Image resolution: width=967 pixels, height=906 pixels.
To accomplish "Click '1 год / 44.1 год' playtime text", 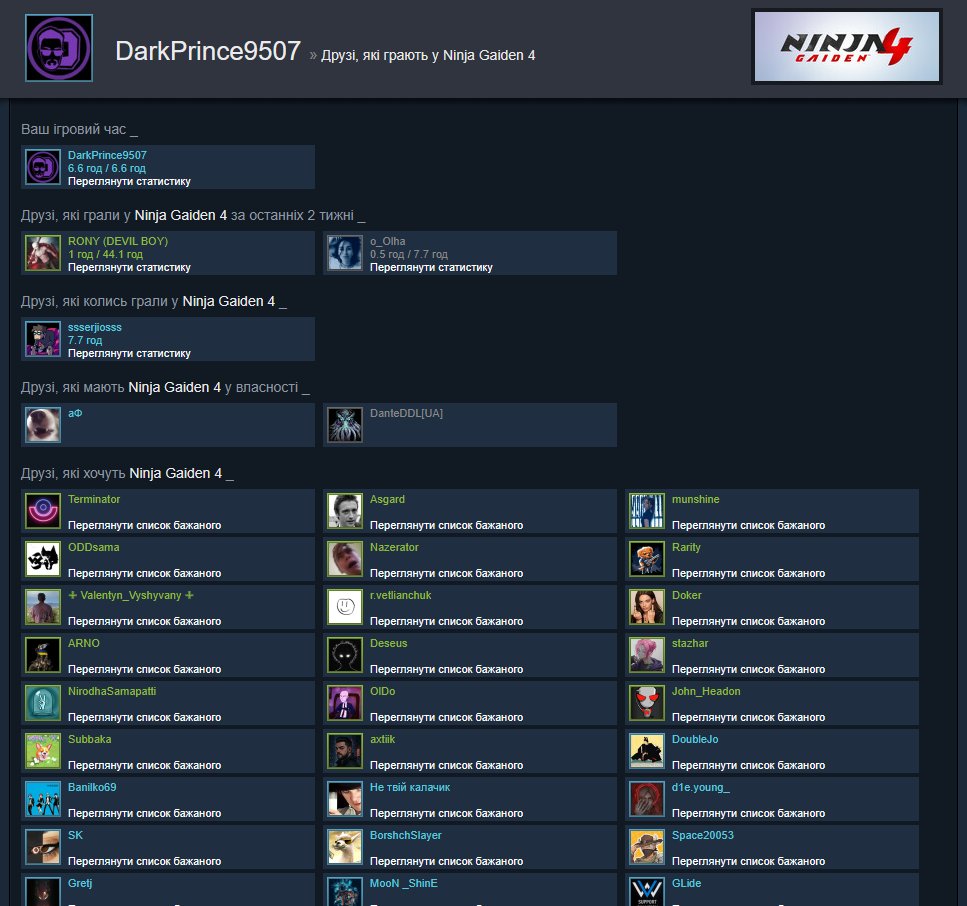I will tap(105, 254).
